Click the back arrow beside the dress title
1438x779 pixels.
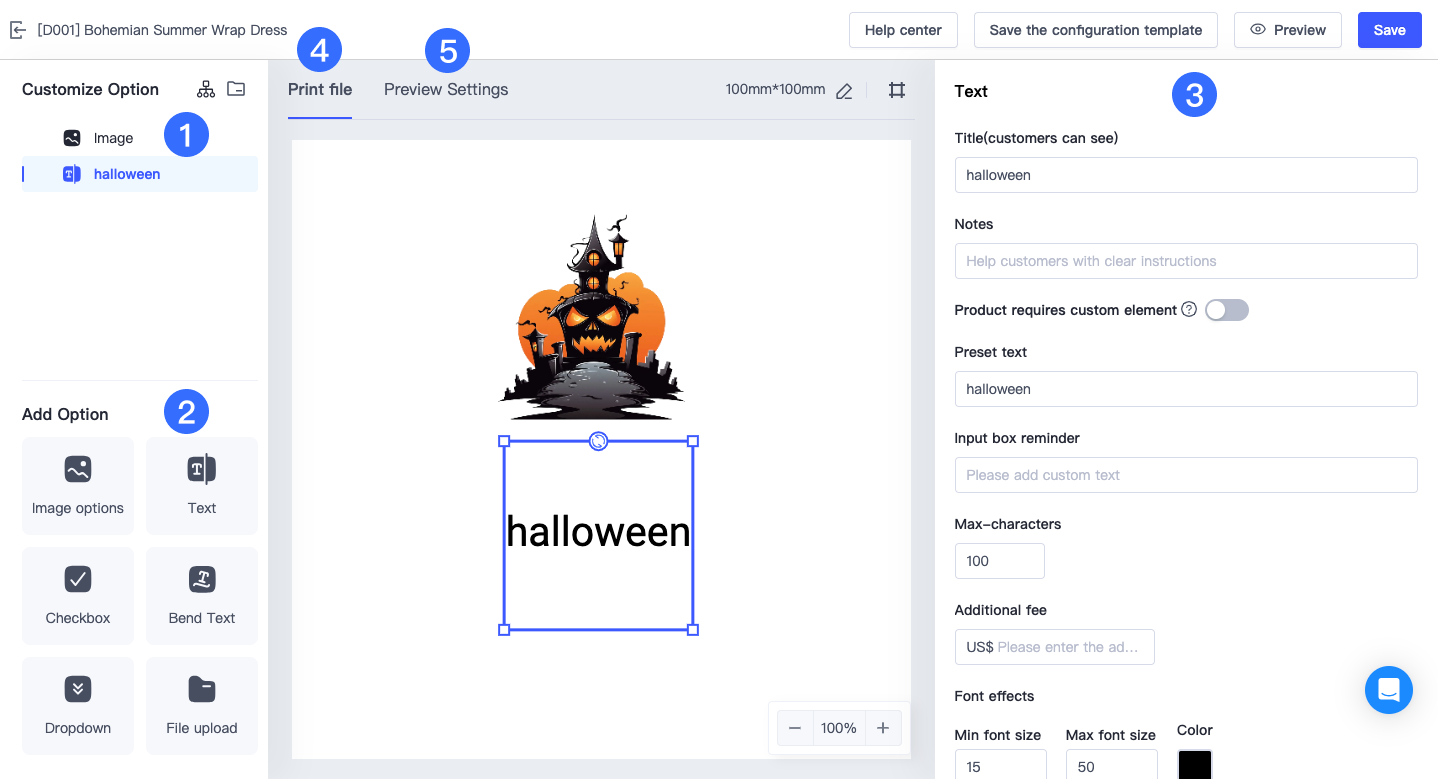tap(17, 29)
